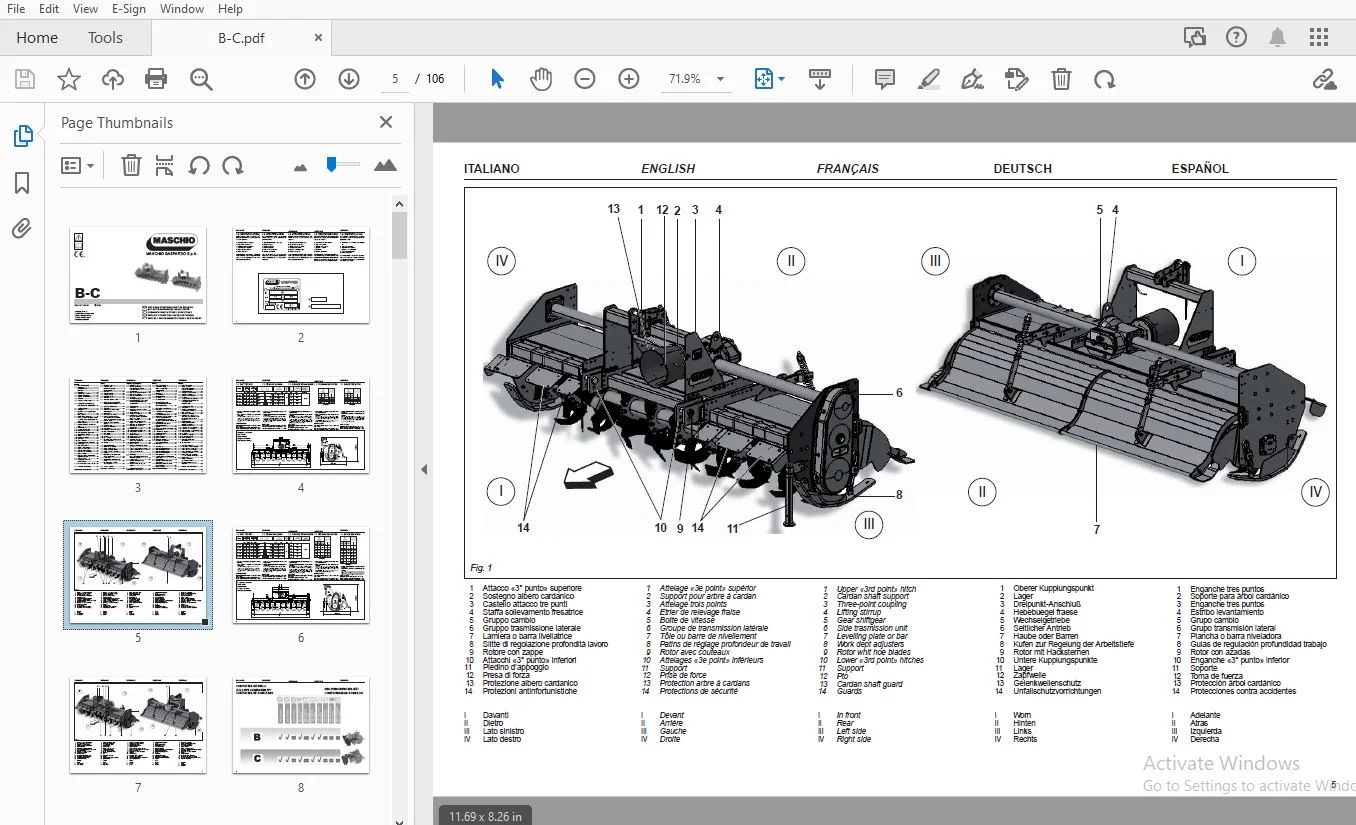This screenshot has width=1356, height=825.
Task: Close the B-C.pdf tab
Action: [x=319, y=38]
